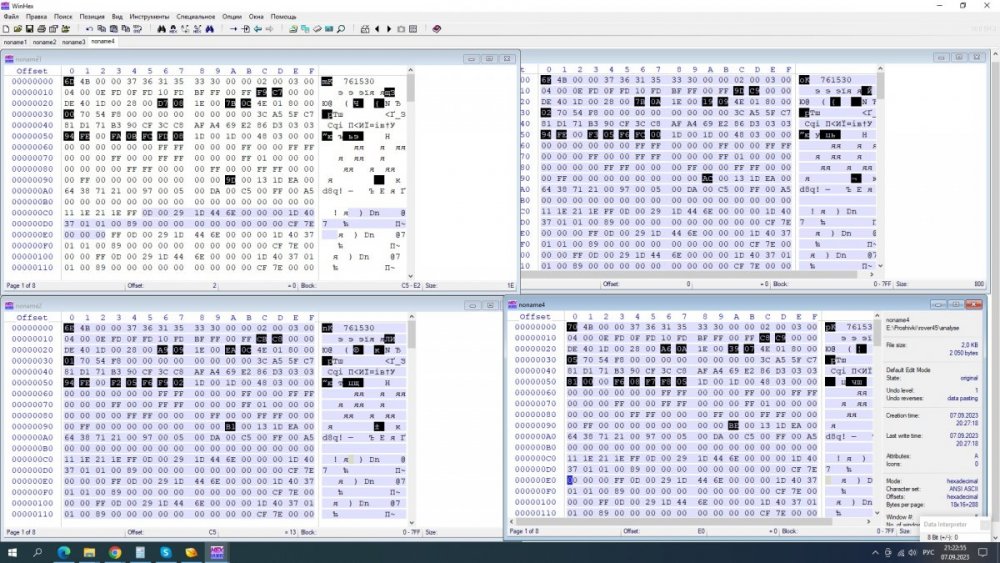Click 'Bytes per page:' in noname4 info panel

point(904,504)
